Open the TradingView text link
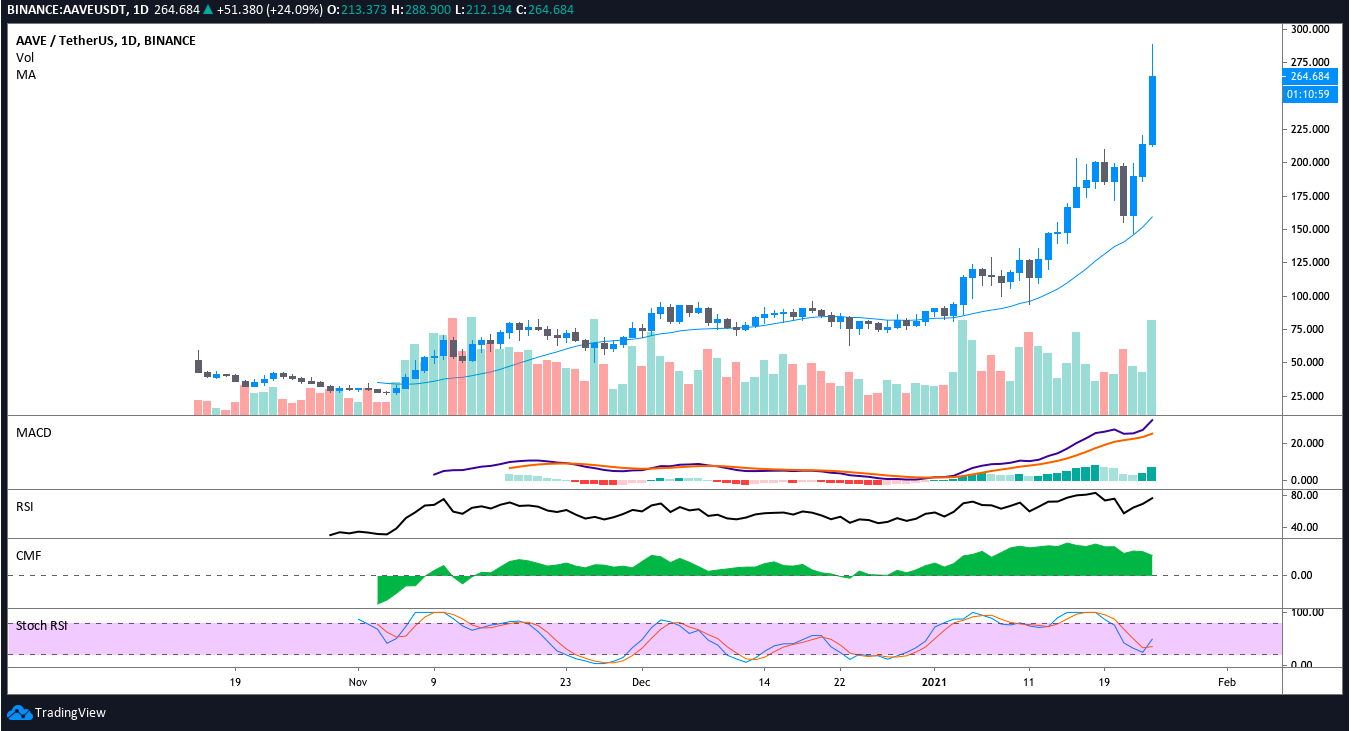Image resolution: width=1351 pixels, height=731 pixels. pyautogui.click(x=70, y=713)
